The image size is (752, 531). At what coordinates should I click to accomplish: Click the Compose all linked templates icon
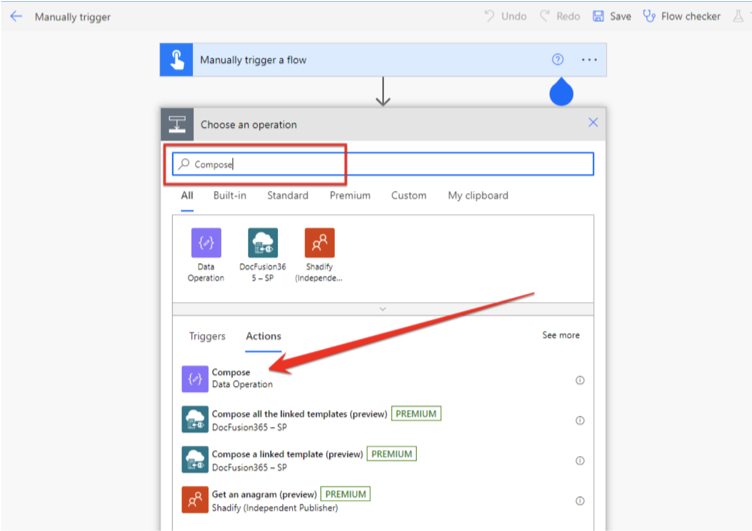(x=195, y=419)
